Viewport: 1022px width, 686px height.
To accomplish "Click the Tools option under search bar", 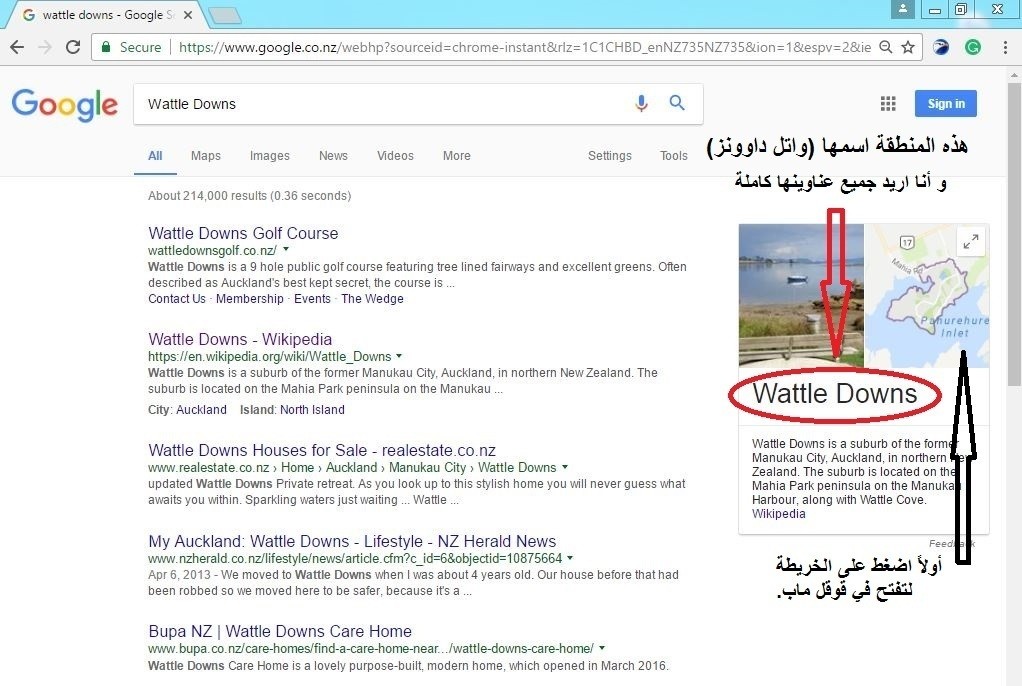I will (673, 156).
